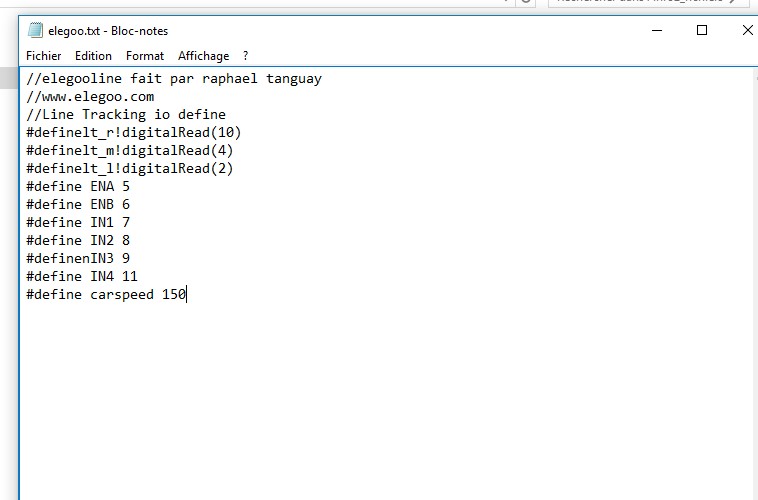The image size is (758, 500).
Task: Click the line '#define ENB 6'
Action: tap(78, 204)
